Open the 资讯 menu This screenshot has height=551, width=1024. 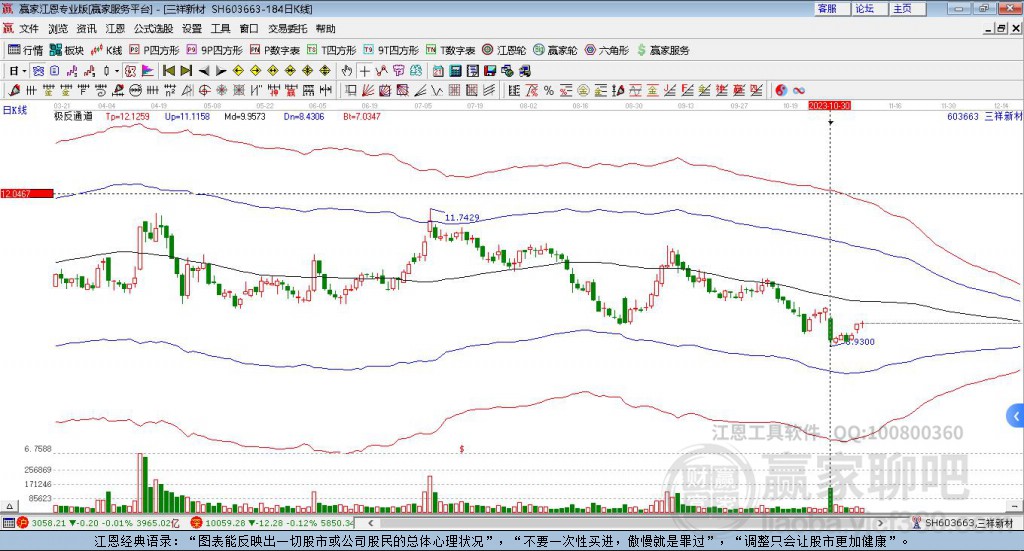[x=86, y=29]
